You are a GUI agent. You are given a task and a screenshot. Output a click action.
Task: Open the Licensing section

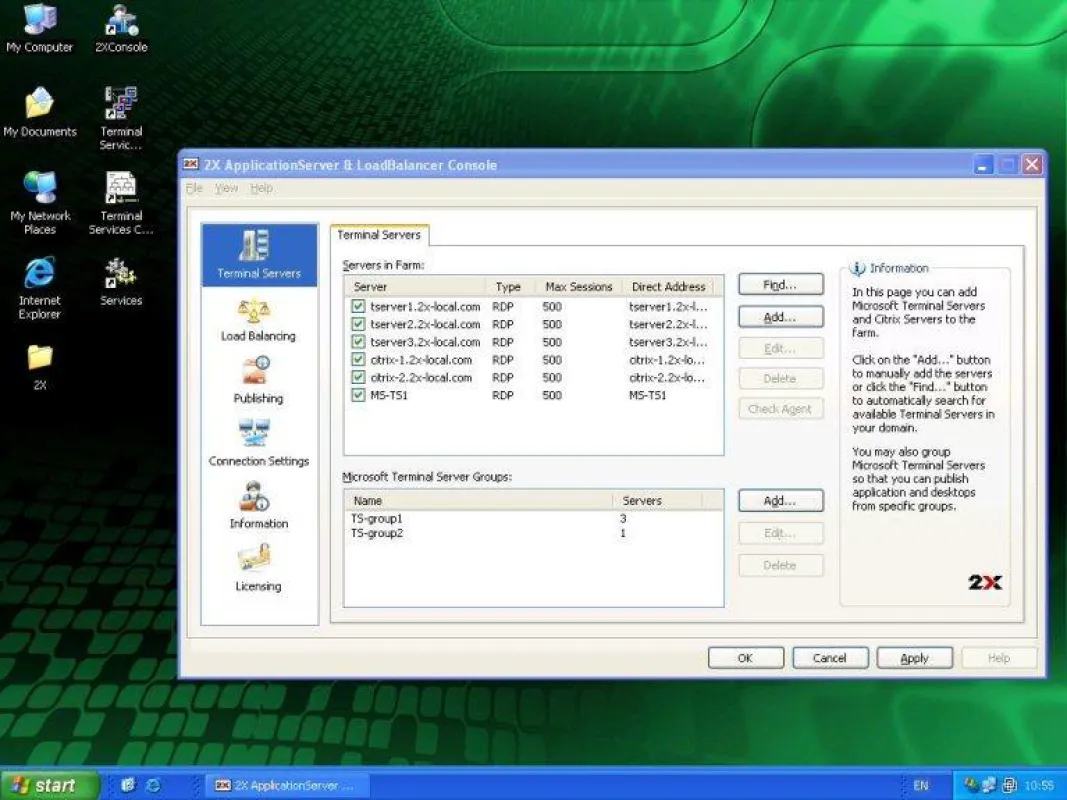tap(258, 568)
